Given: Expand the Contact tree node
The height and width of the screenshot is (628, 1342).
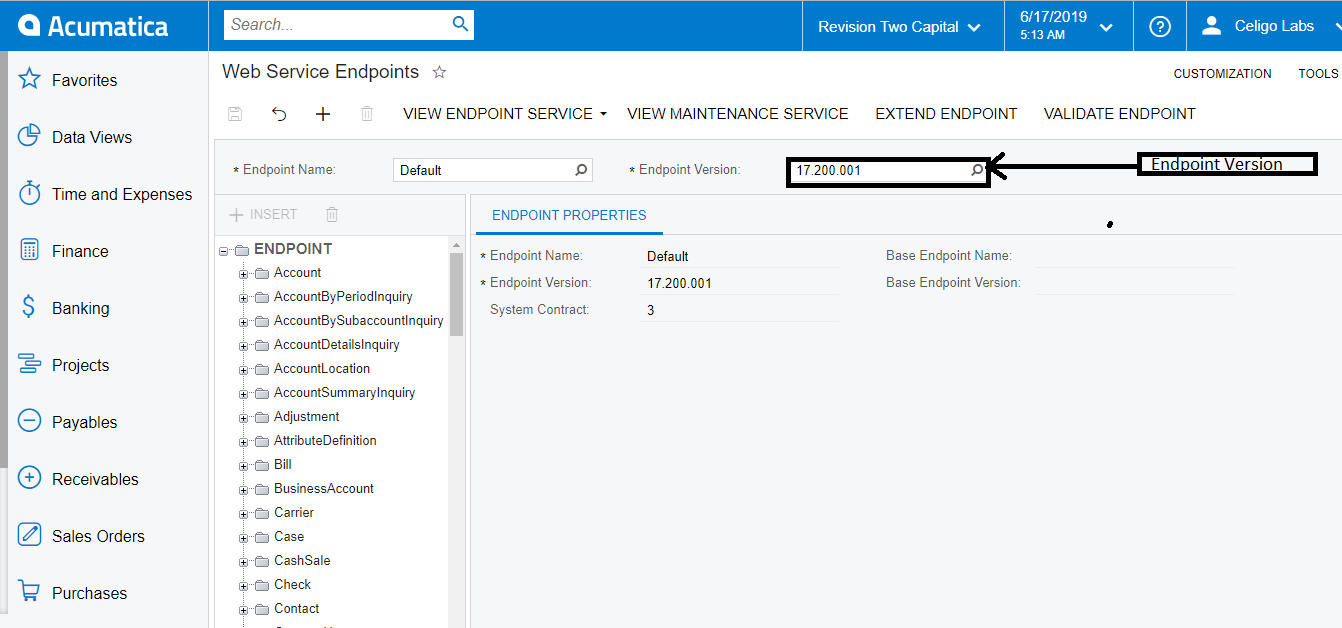Looking at the screenshot, I should pyautogui.click(x=243, y=609).
